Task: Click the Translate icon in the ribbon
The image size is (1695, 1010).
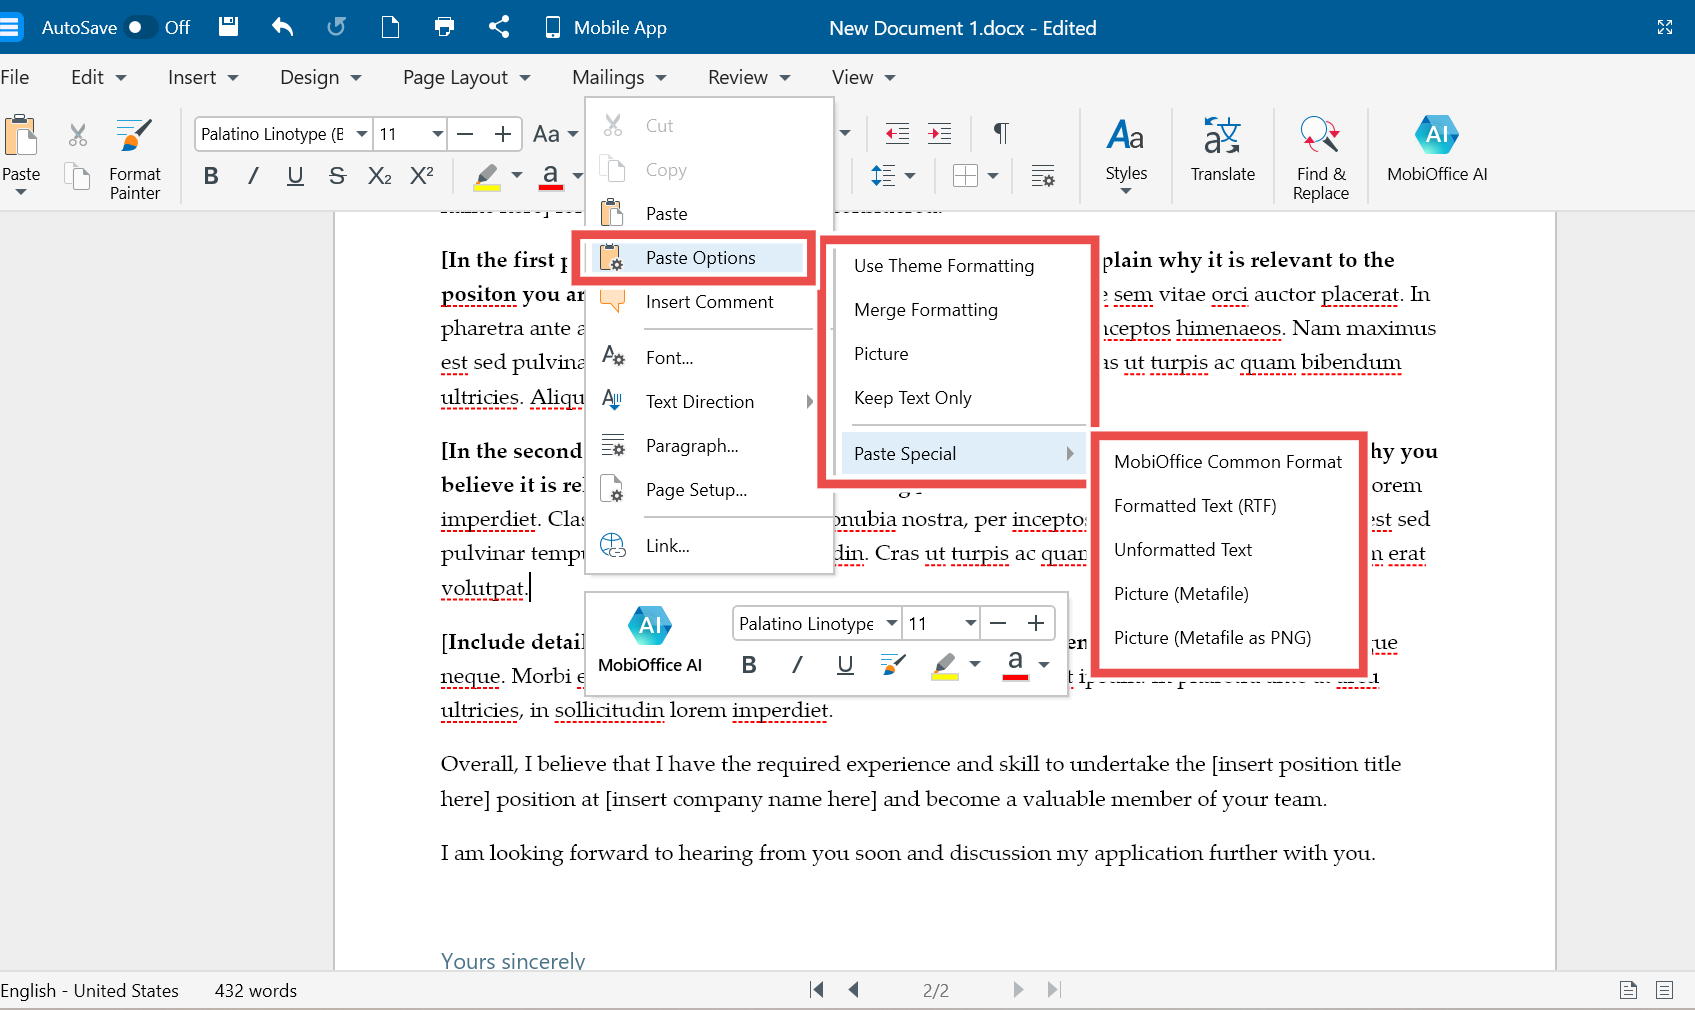Action: coord(1222,149)
